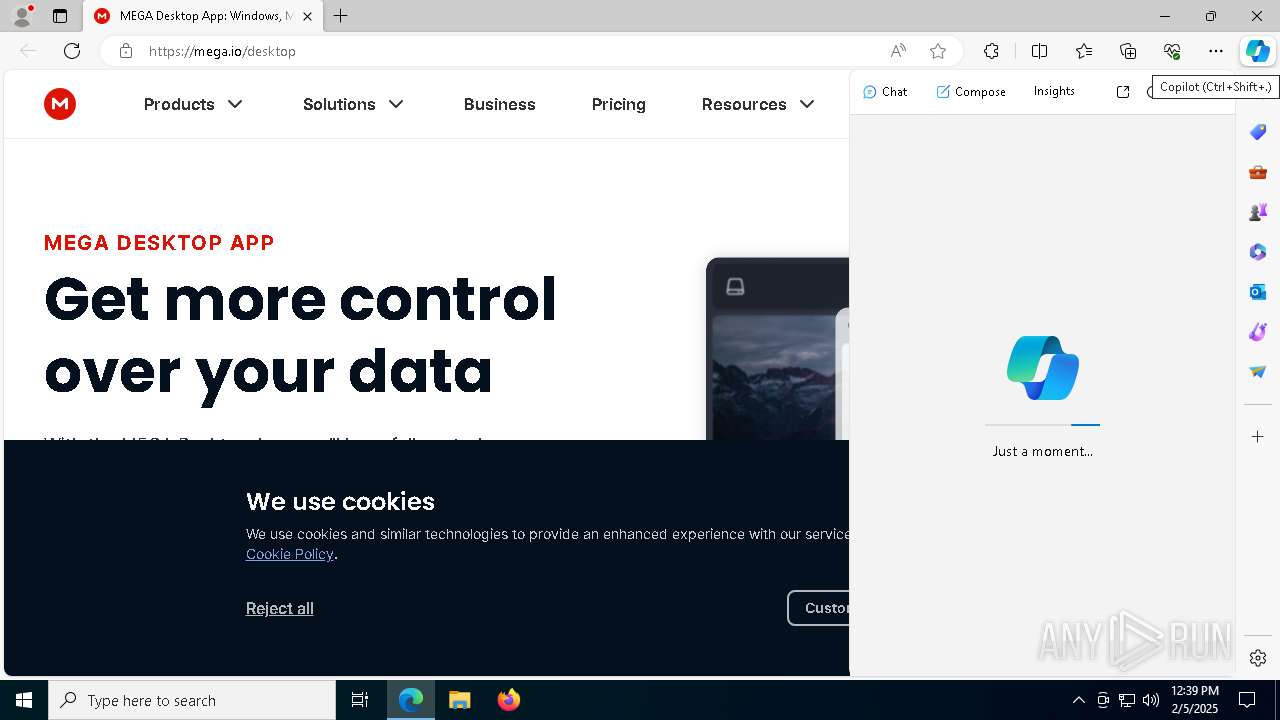The width and height of the screenshot is (1280, 720).
Task: Expand the Products dropdown menu
Action: pyautogui.click(x=193, y=104)
